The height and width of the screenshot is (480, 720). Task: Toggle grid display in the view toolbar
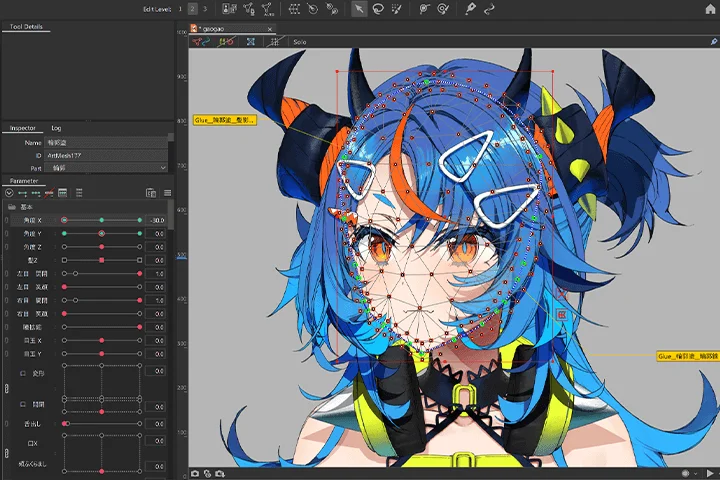275,42
